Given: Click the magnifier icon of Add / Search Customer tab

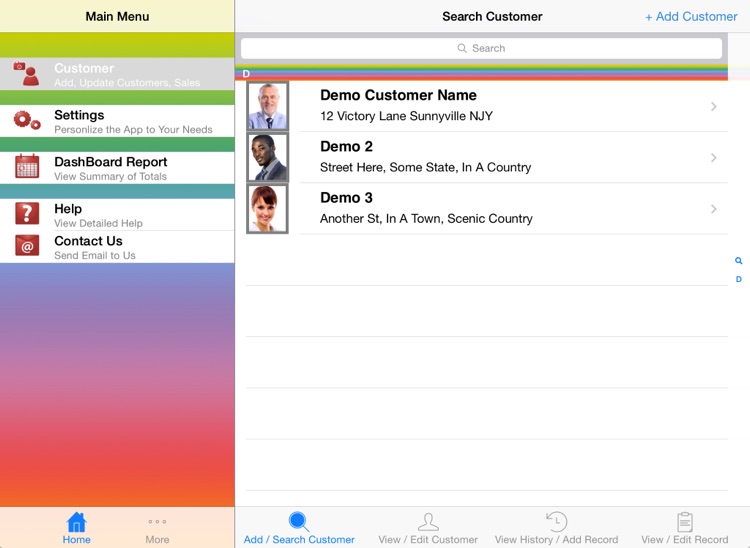Looking at the screenshot, I should [298, 522].
